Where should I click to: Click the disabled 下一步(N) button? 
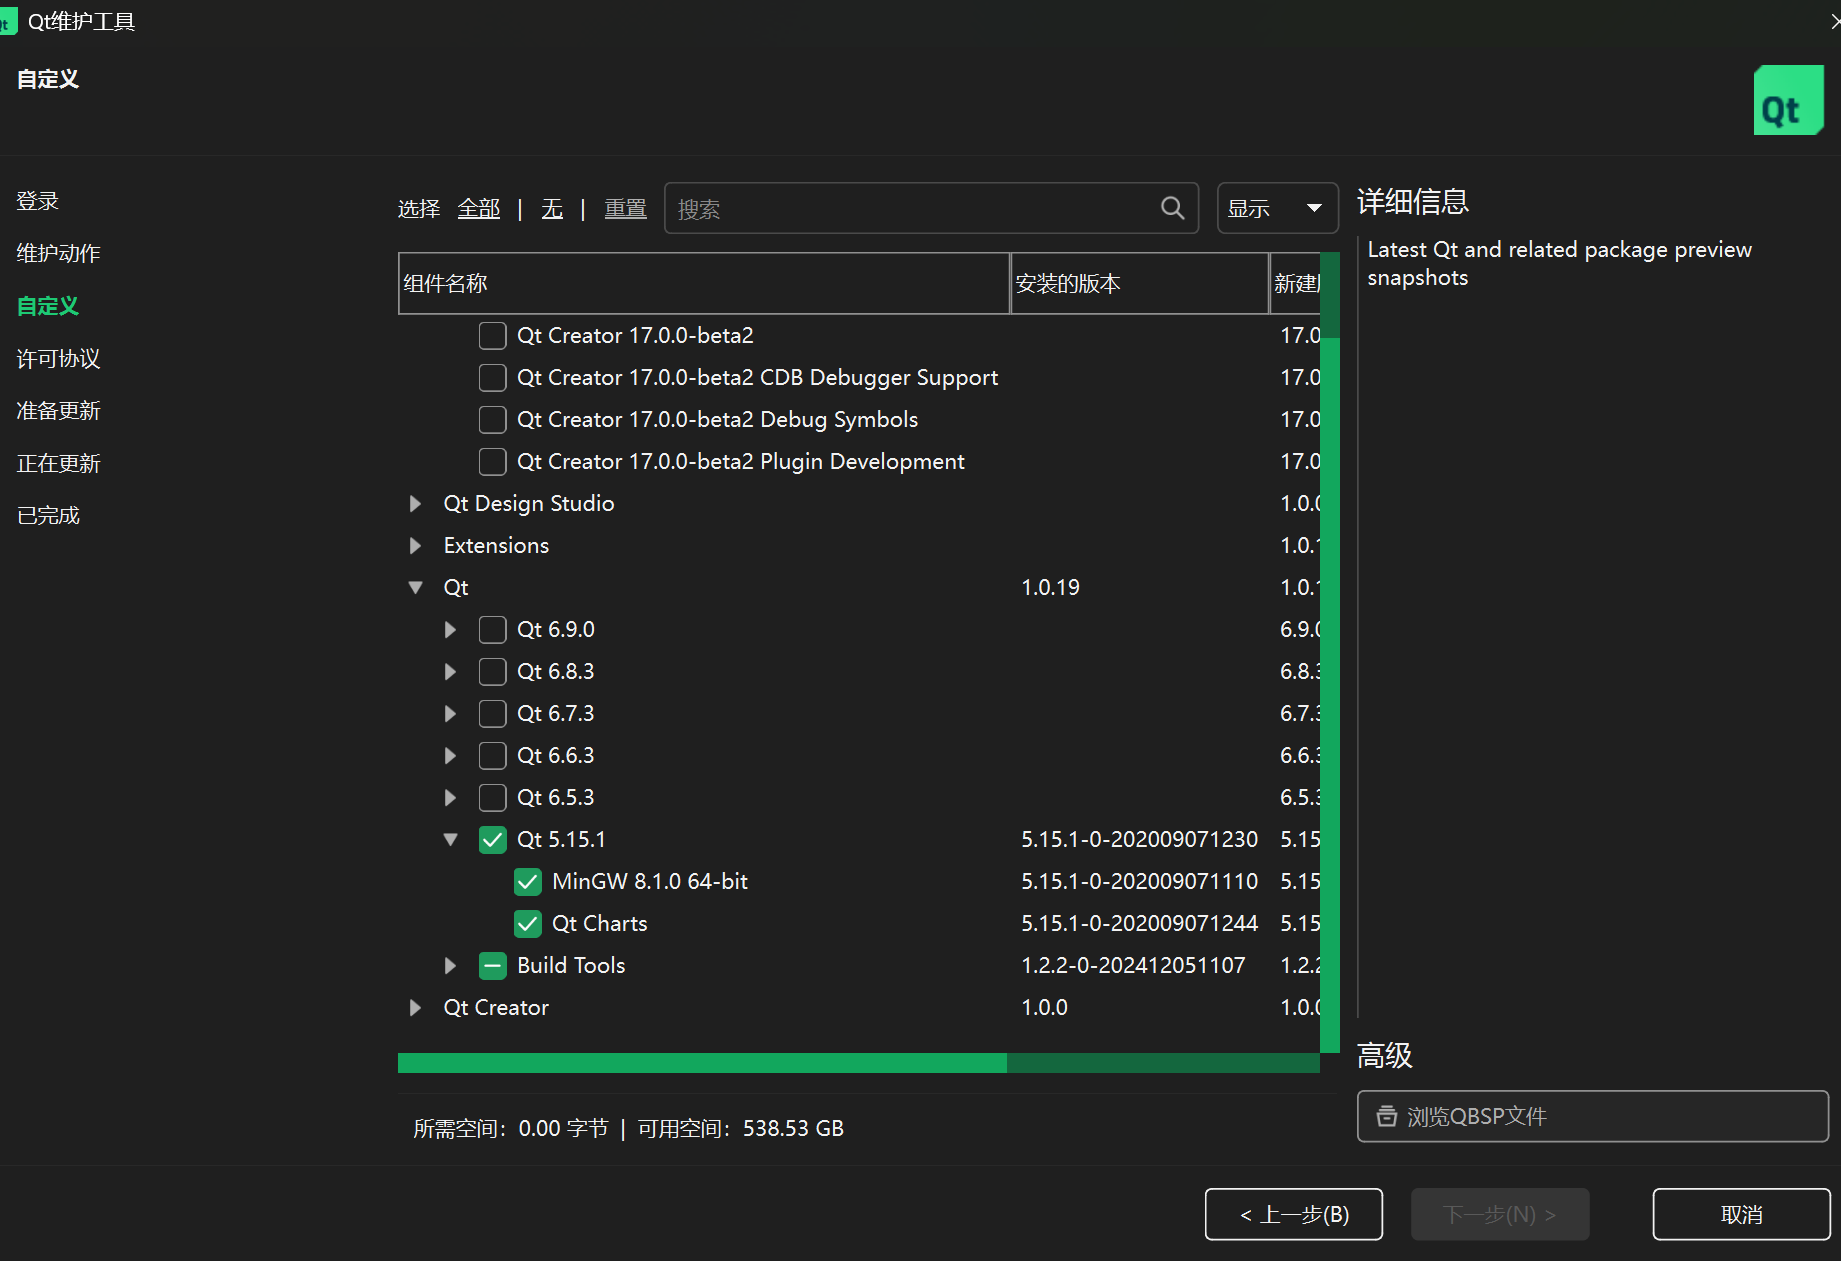pyautogui.click(x=1500, y=1214)
